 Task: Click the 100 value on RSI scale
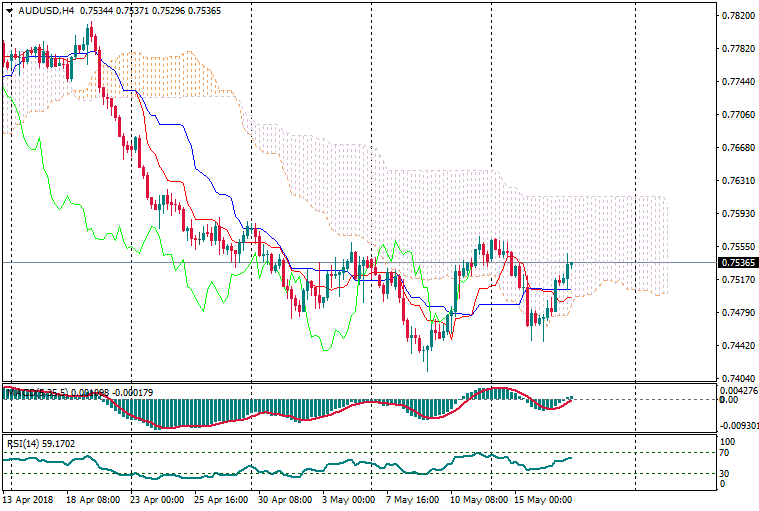pyautogui.click(x=729, y=440)
